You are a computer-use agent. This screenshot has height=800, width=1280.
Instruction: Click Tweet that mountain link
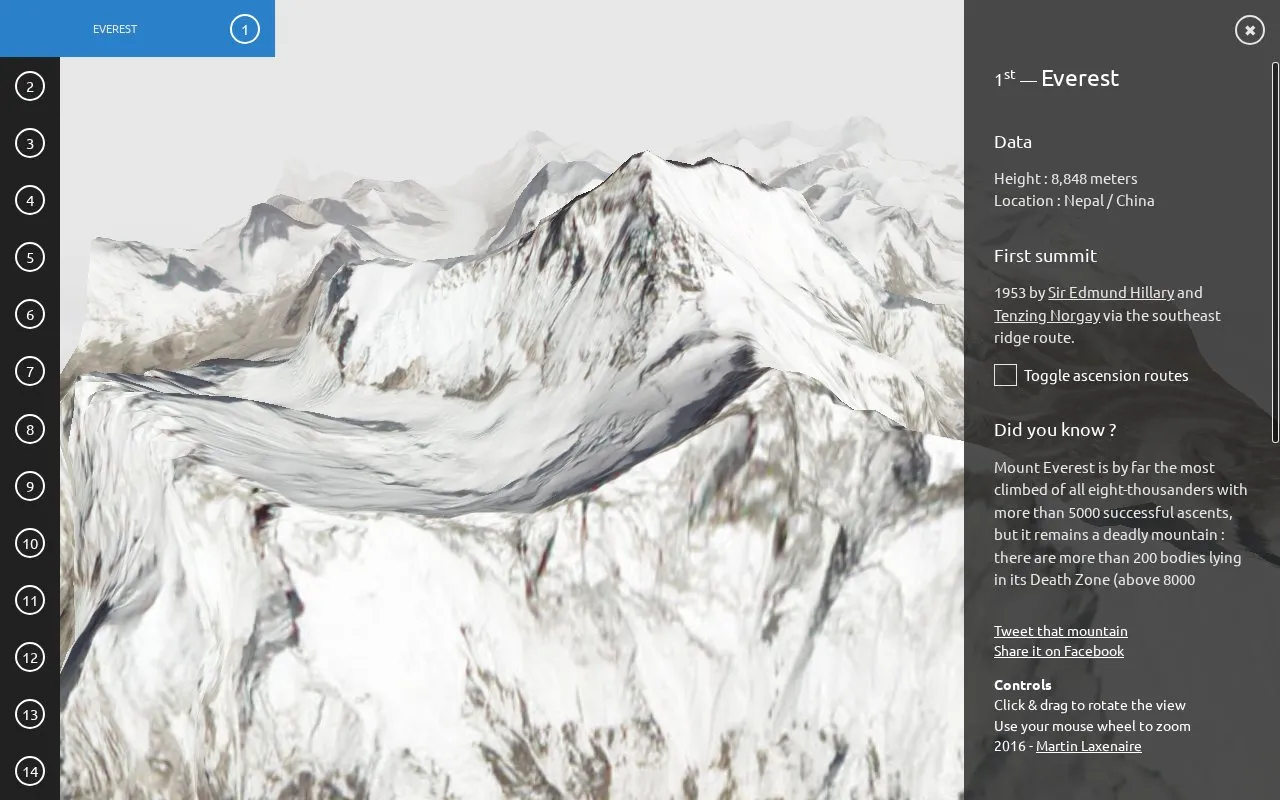click(x=1060, y=631)
